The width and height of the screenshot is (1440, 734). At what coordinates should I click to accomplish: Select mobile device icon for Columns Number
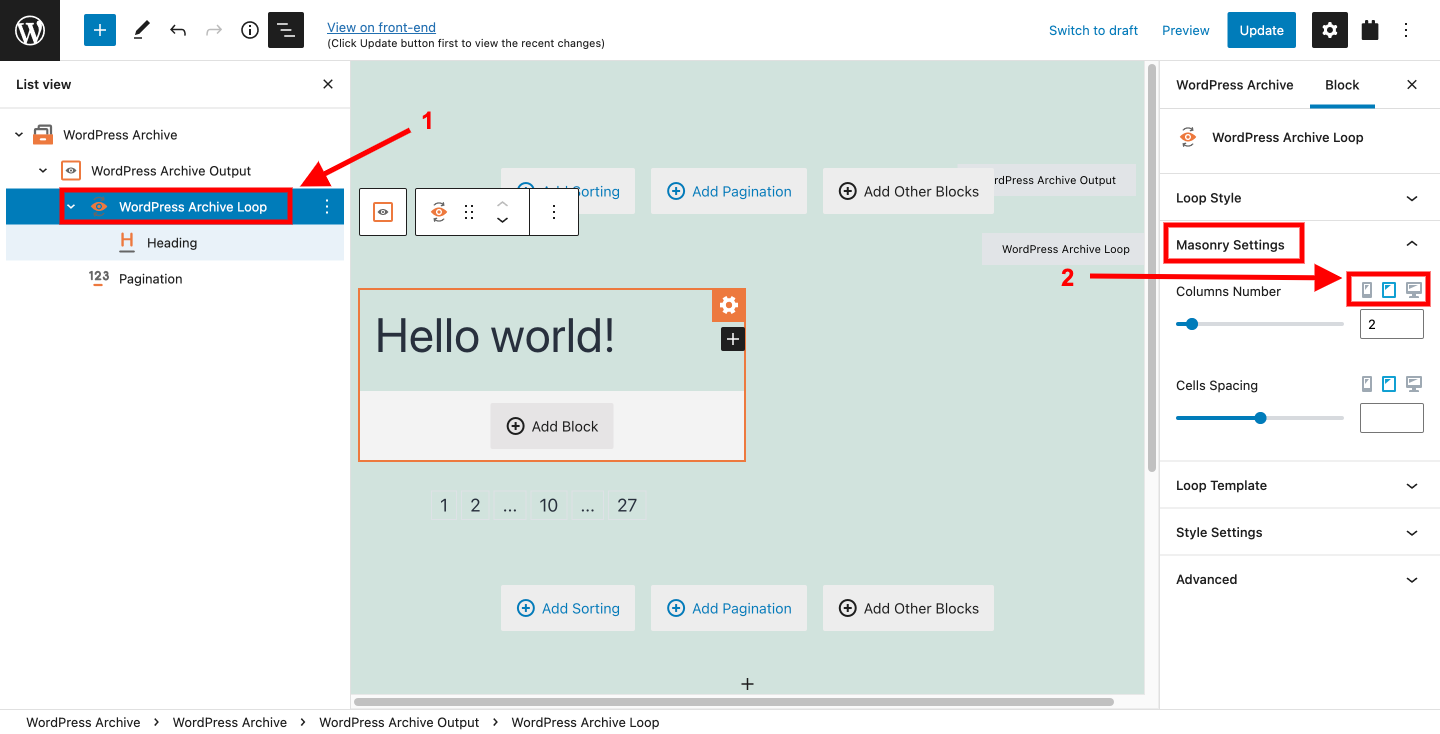pyautogui.click(x=1367, y=290)
